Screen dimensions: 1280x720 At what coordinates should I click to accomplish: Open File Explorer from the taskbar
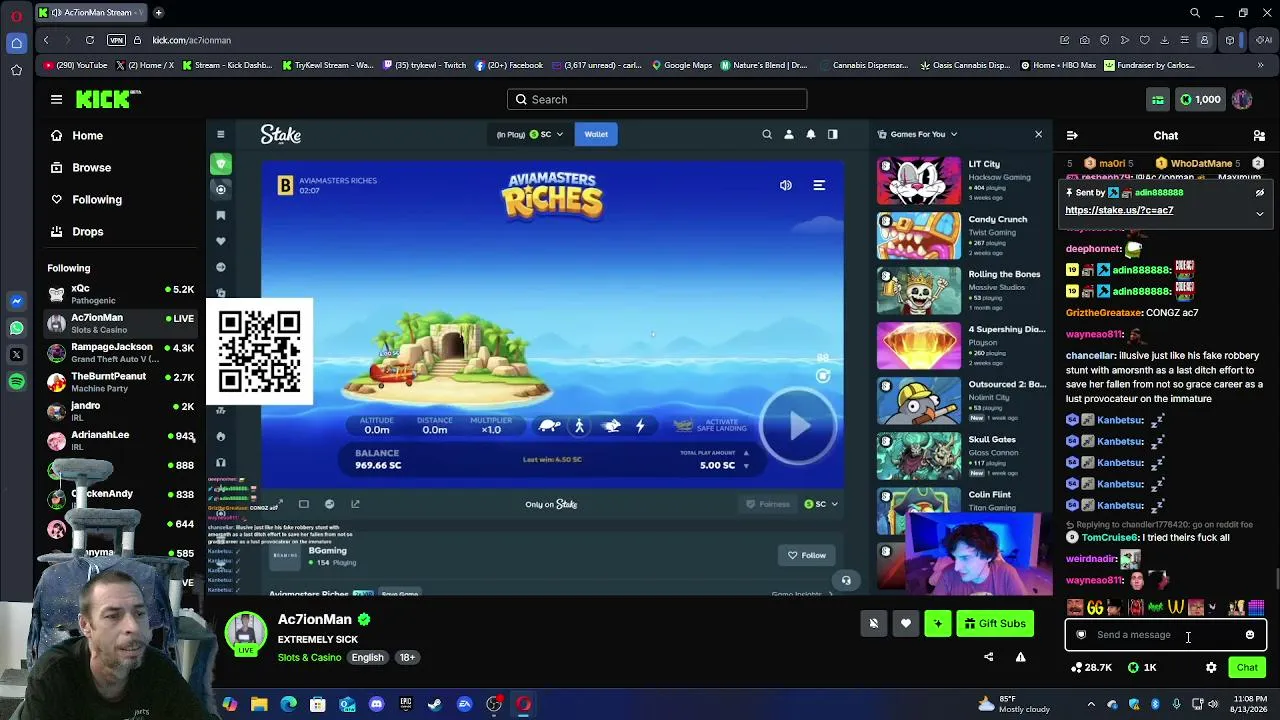[x=259, y=704]
